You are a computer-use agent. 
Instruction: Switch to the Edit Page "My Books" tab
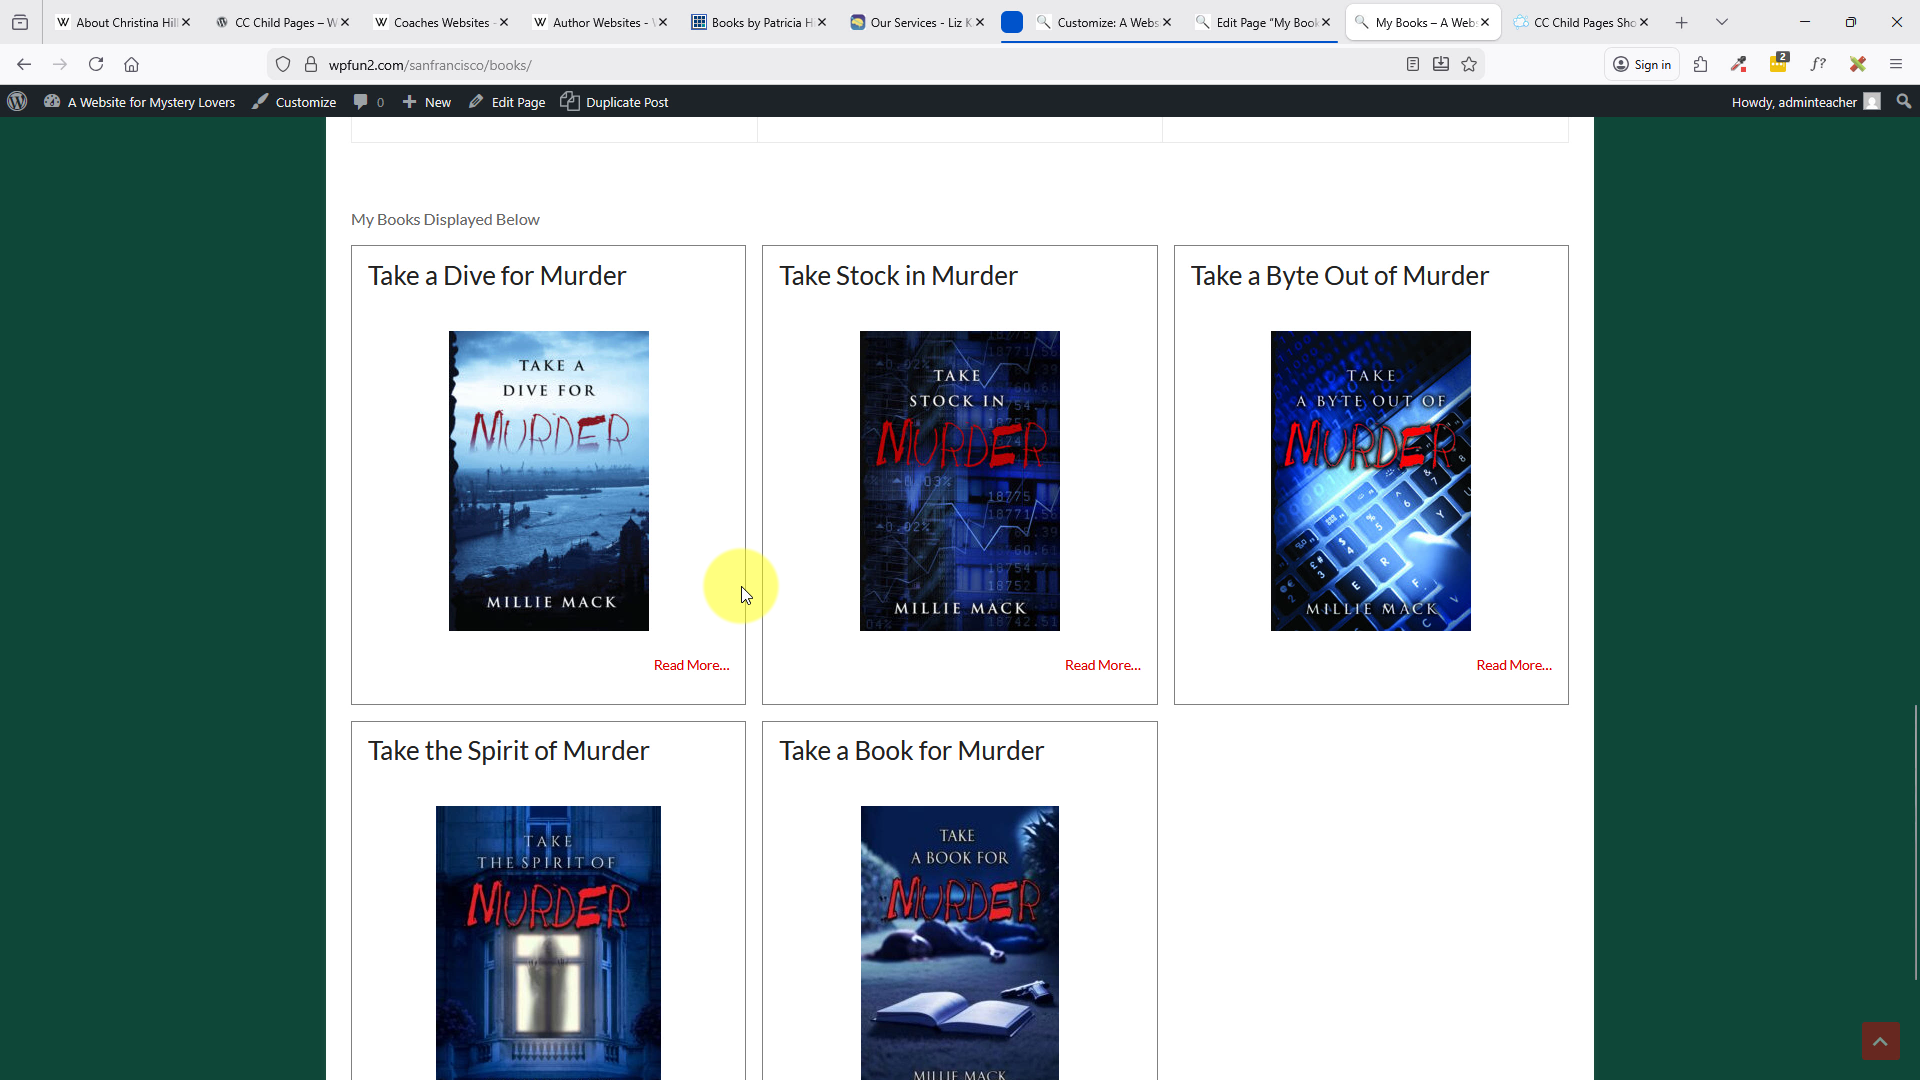coord(1265,22)
